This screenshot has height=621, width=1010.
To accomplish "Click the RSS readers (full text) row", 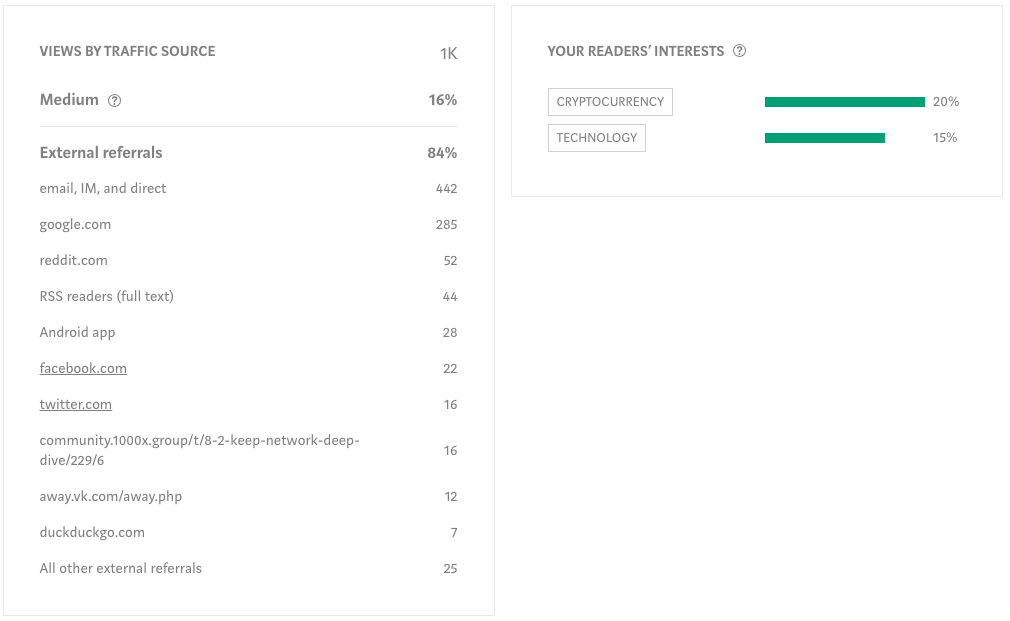I will pyautogui.click(x=249, y=297).
